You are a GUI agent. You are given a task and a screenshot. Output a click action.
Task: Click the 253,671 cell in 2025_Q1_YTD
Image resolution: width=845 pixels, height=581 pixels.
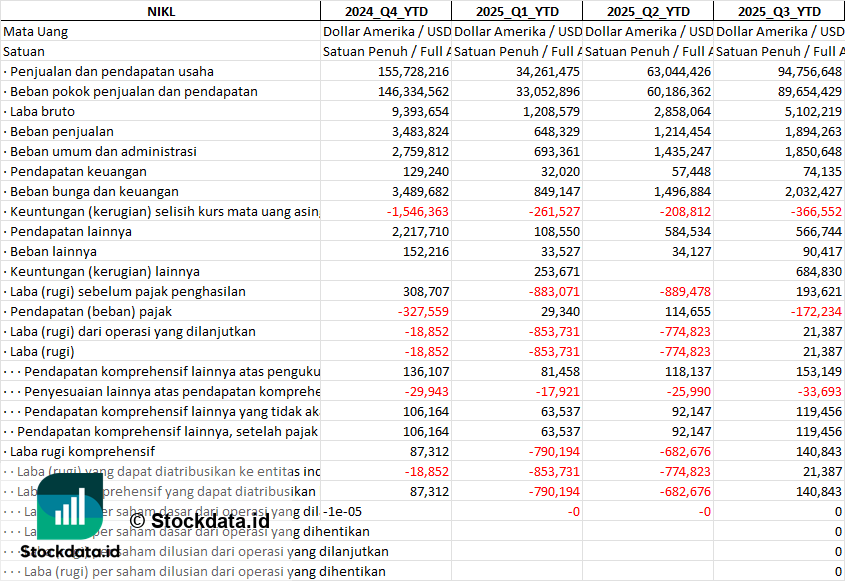point(557,271)
